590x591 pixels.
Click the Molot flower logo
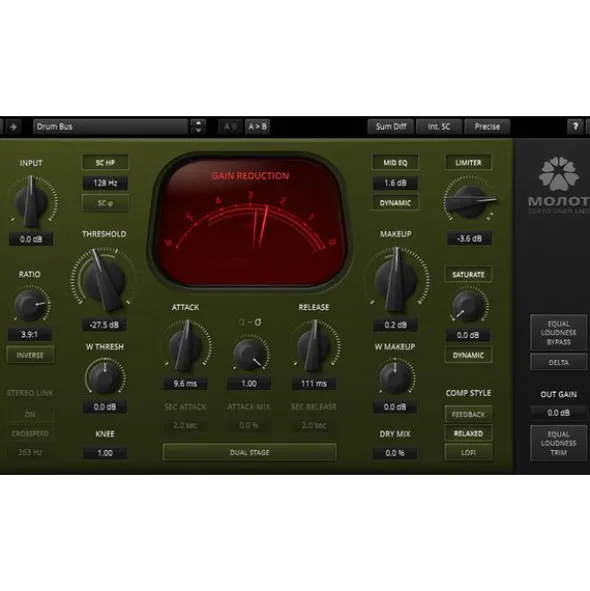coord(558,173)
